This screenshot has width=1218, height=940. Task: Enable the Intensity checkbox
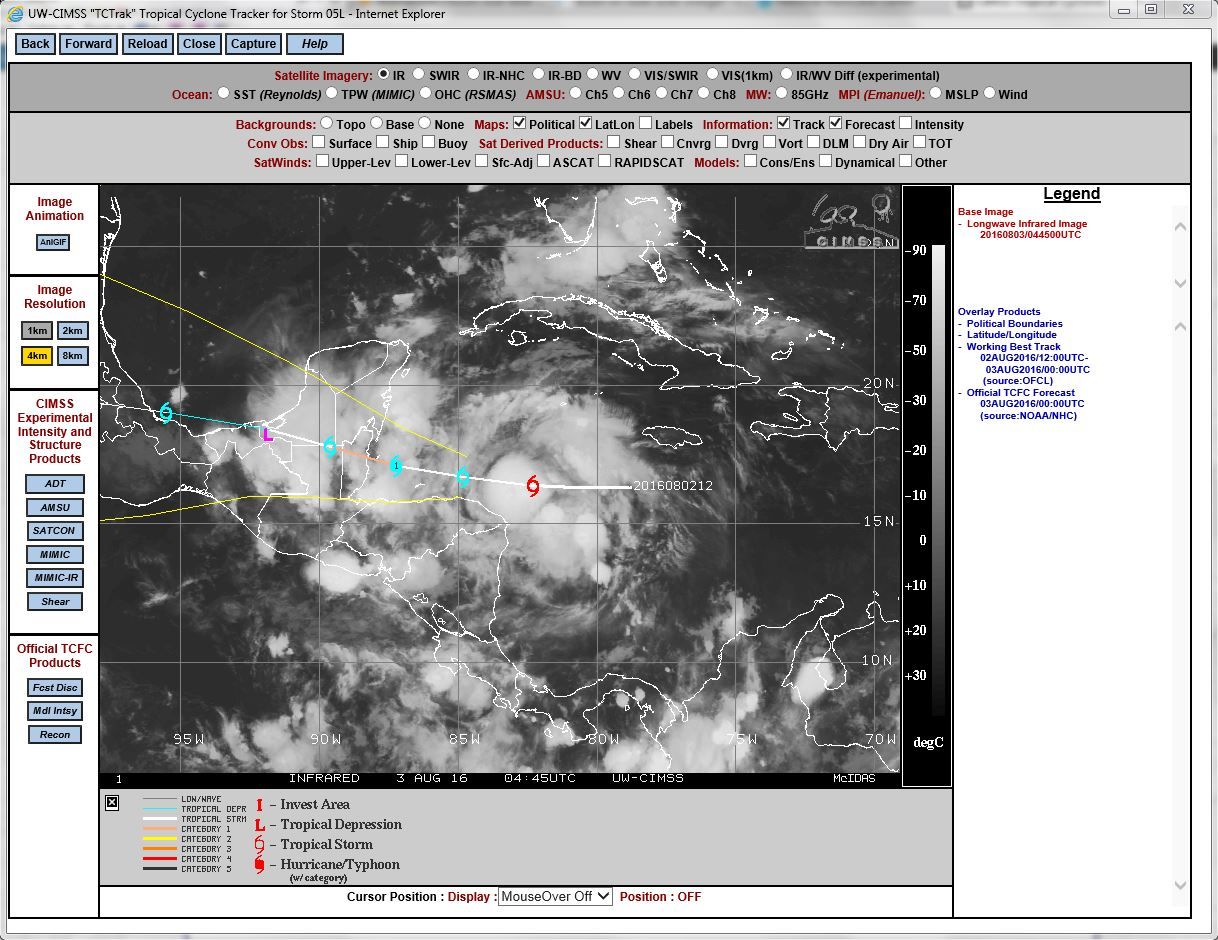click(905, 123)
